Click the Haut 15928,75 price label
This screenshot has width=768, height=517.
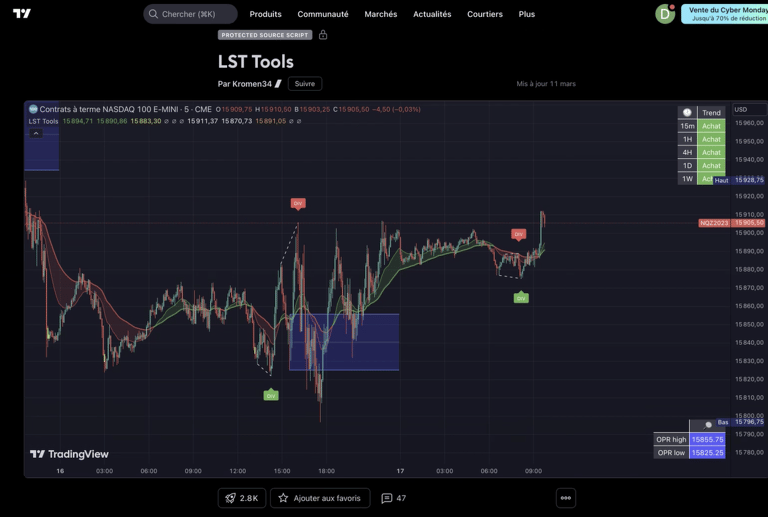click(x=739, y=180)
